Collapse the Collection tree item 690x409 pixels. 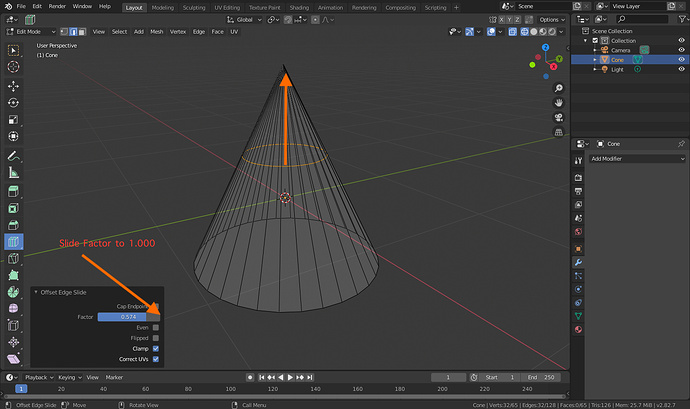point(586,41)
